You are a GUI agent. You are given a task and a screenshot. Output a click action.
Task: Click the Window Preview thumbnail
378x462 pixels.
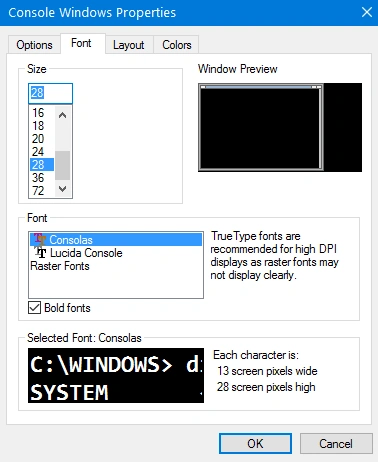[280, 127]
